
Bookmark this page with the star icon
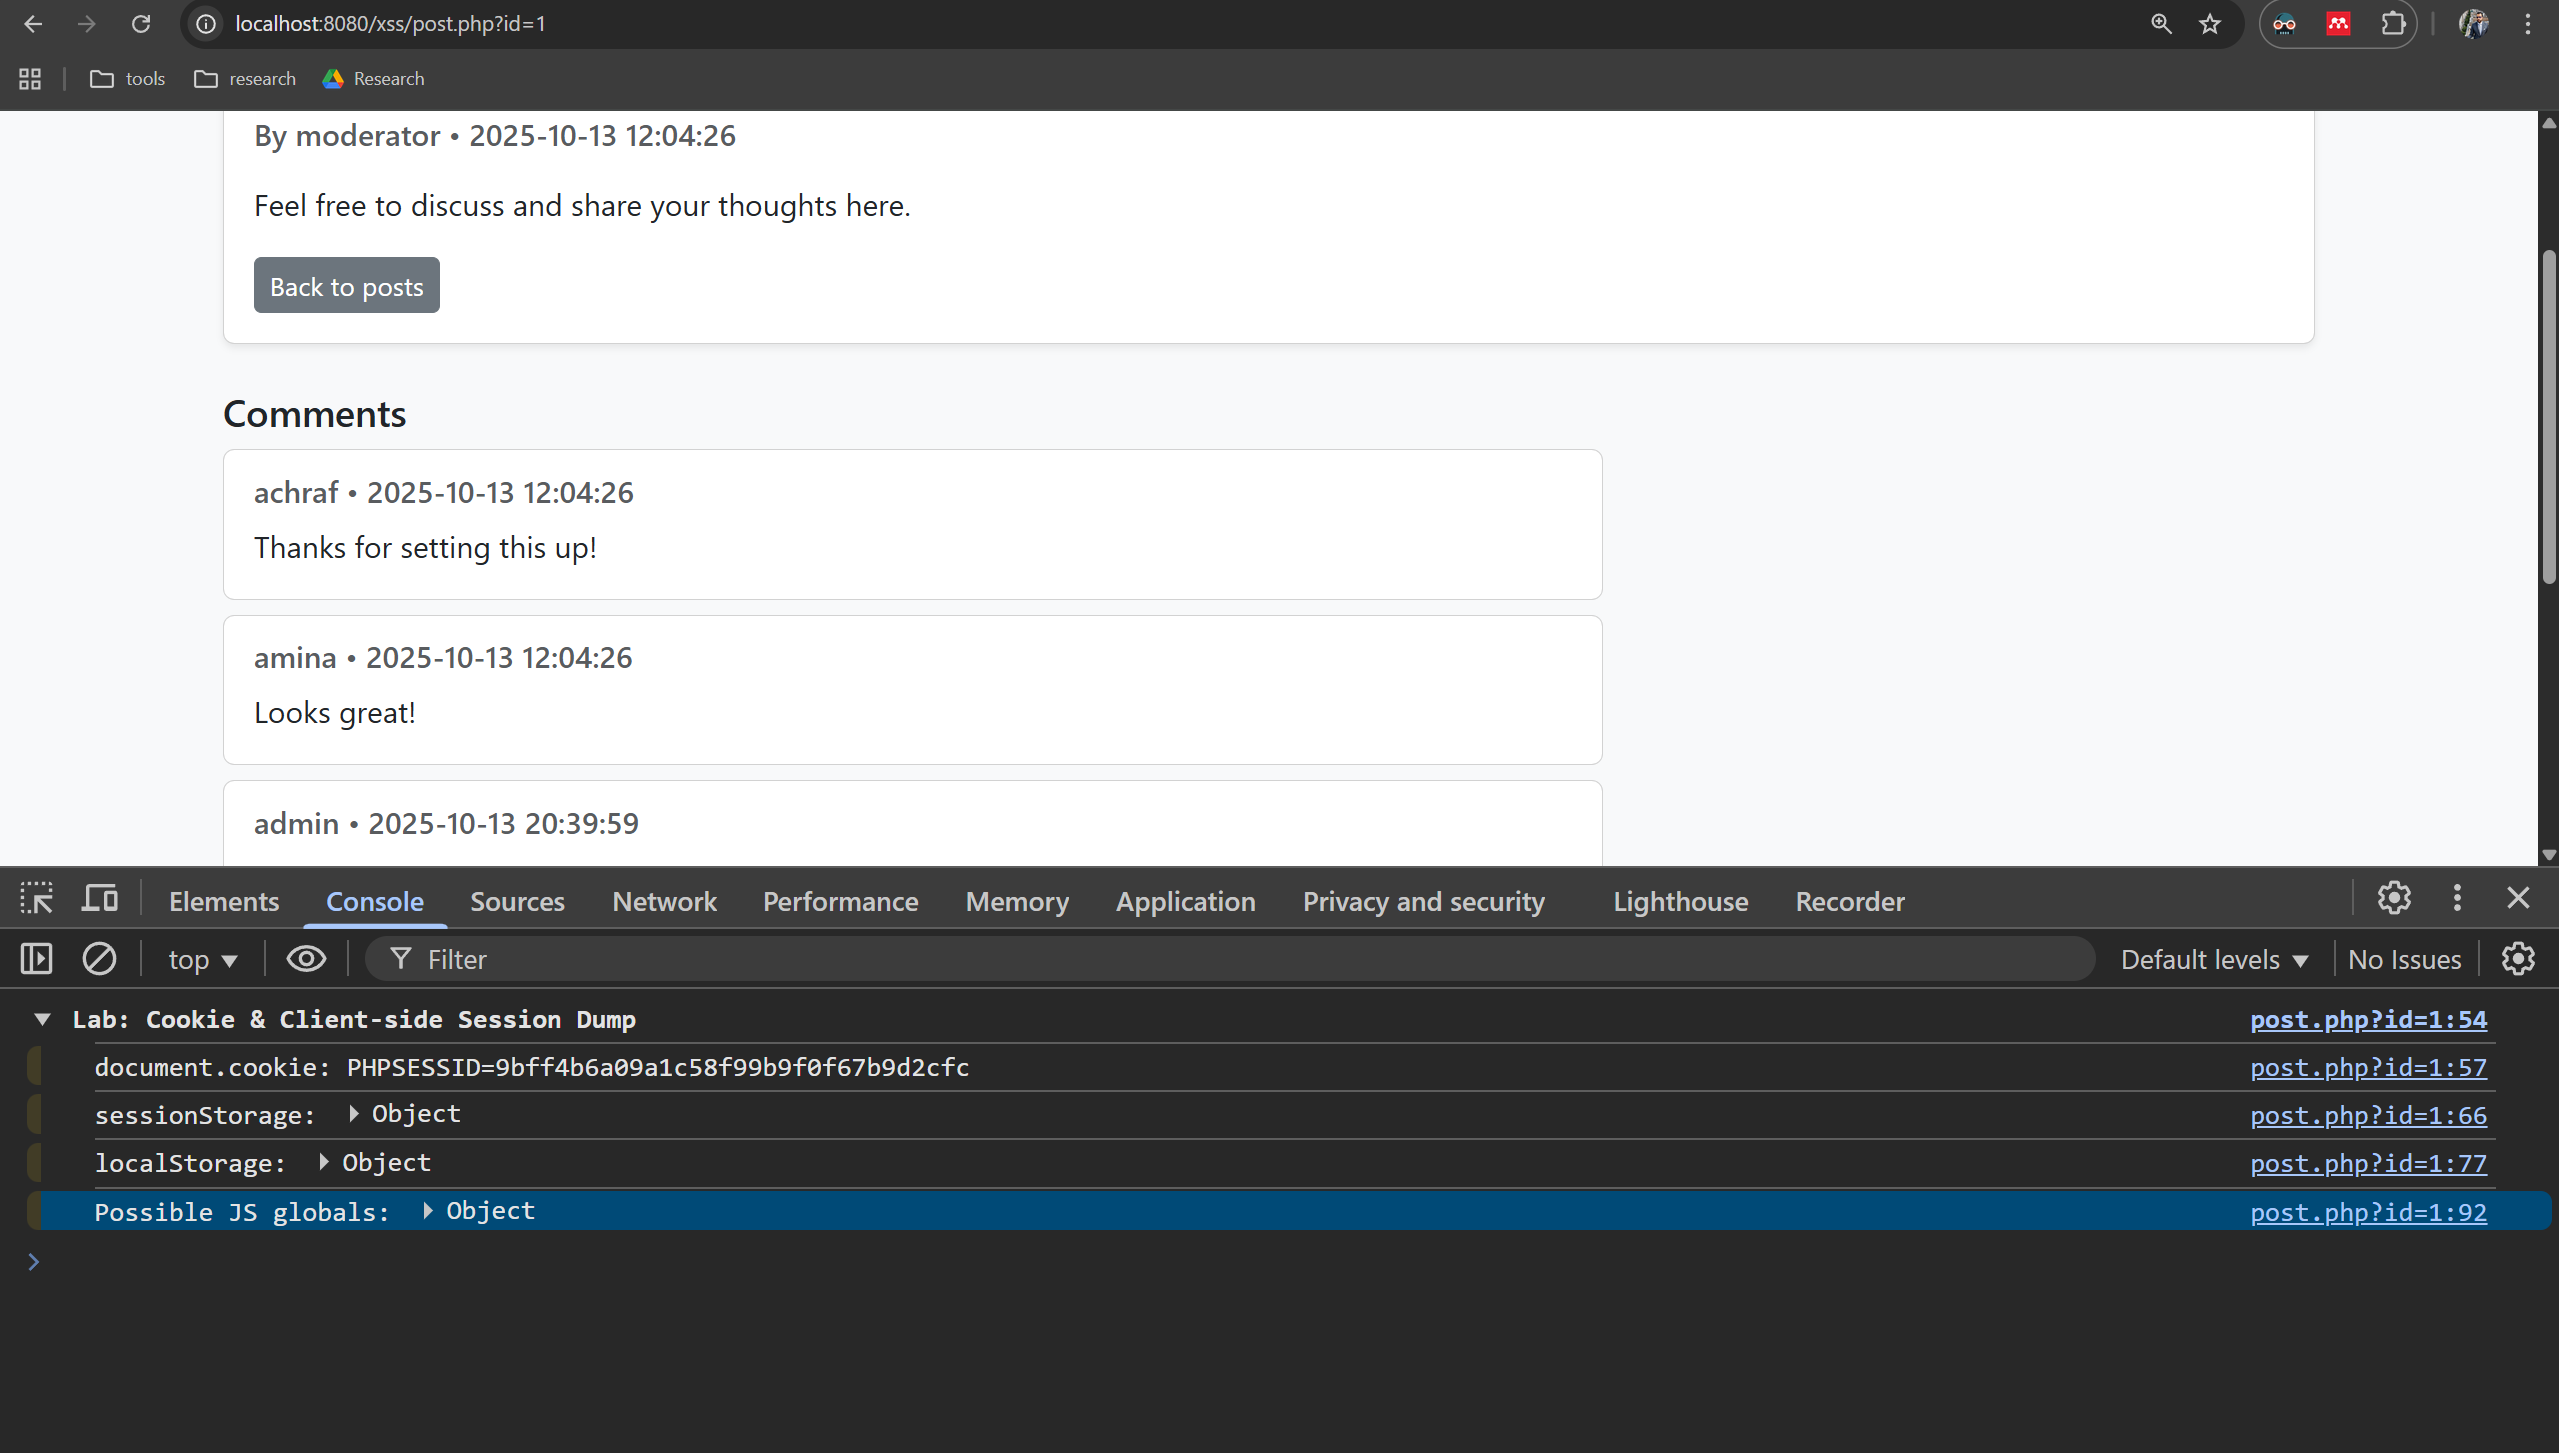pyautogui.click(x=2210, y=24)
